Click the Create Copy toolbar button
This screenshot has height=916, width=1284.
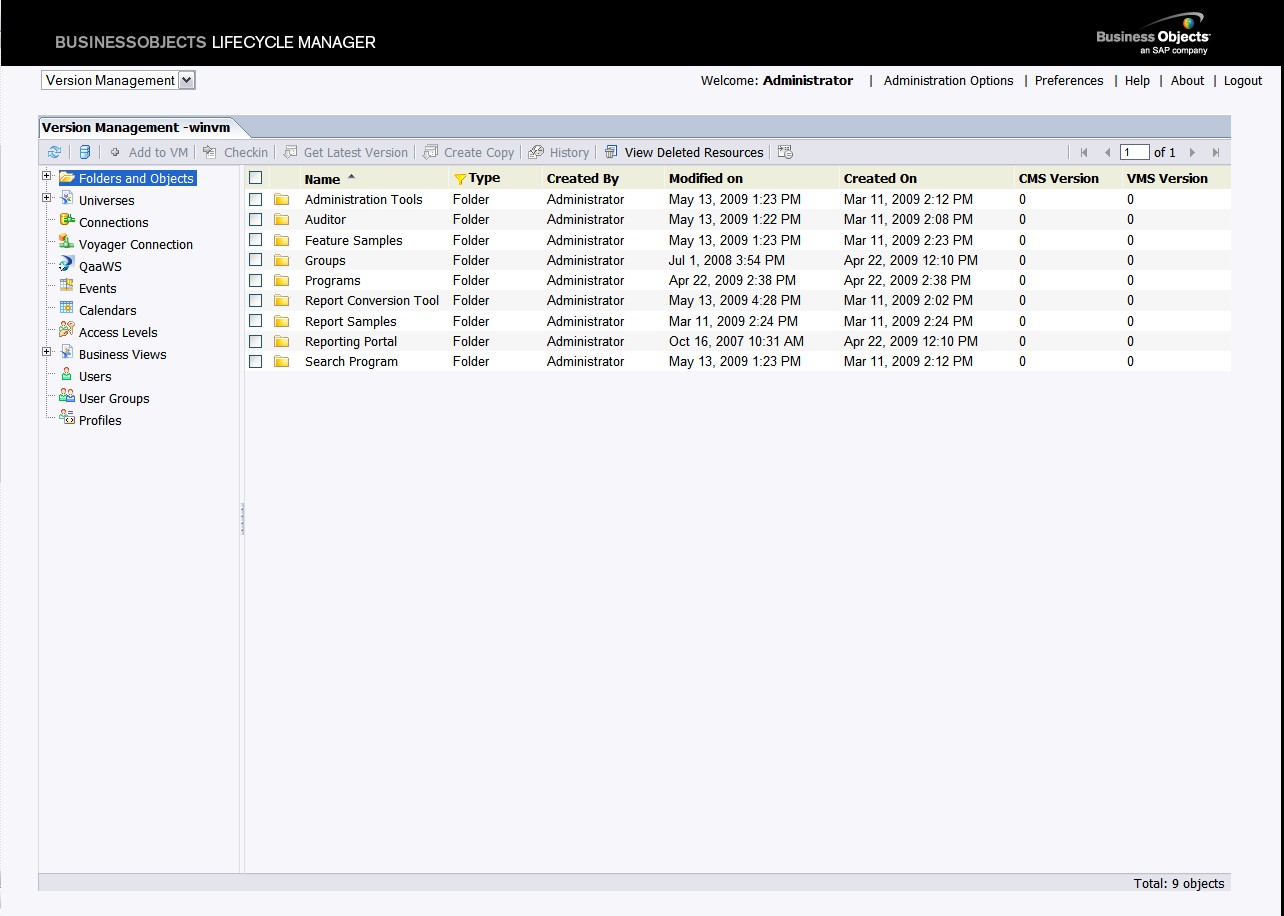tap(469, 152)
